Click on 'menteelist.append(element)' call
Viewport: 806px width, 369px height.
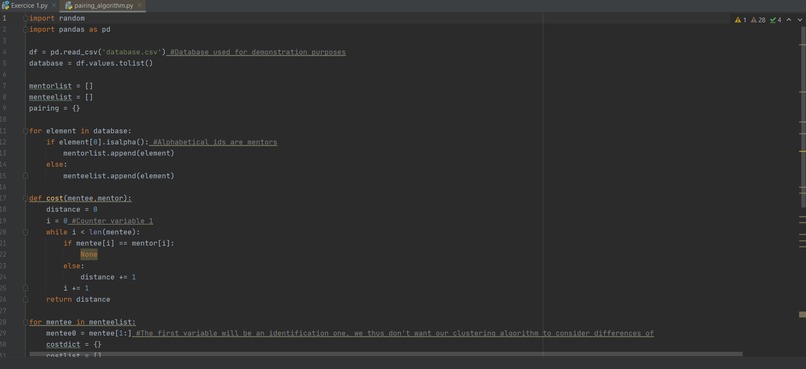119,176
